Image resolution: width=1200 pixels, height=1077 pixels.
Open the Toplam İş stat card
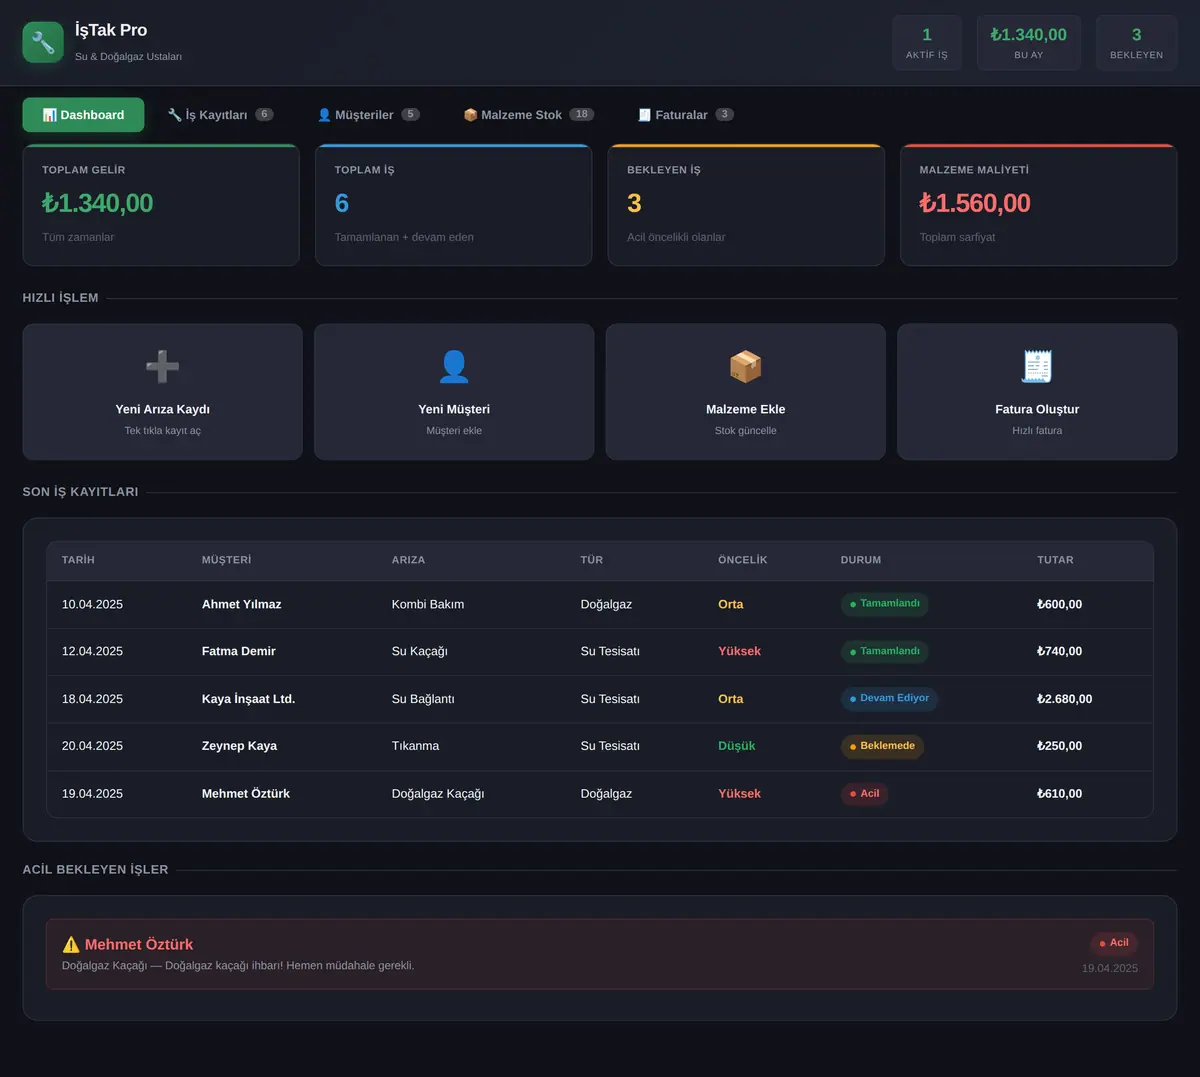454,205
